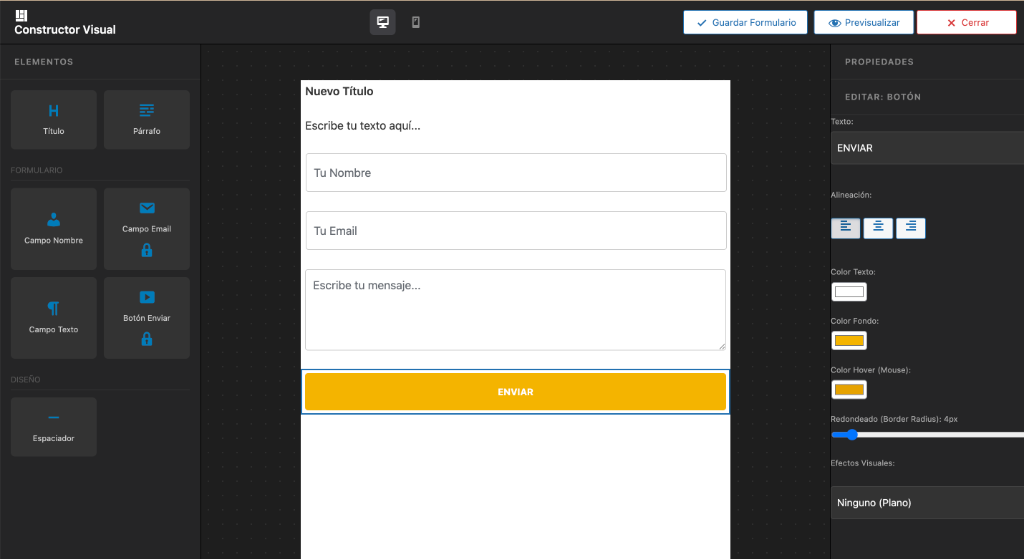Open the Efectos Visuales dropdown
The width and height of the screenshot is (1024, 559).
(927, 502)
